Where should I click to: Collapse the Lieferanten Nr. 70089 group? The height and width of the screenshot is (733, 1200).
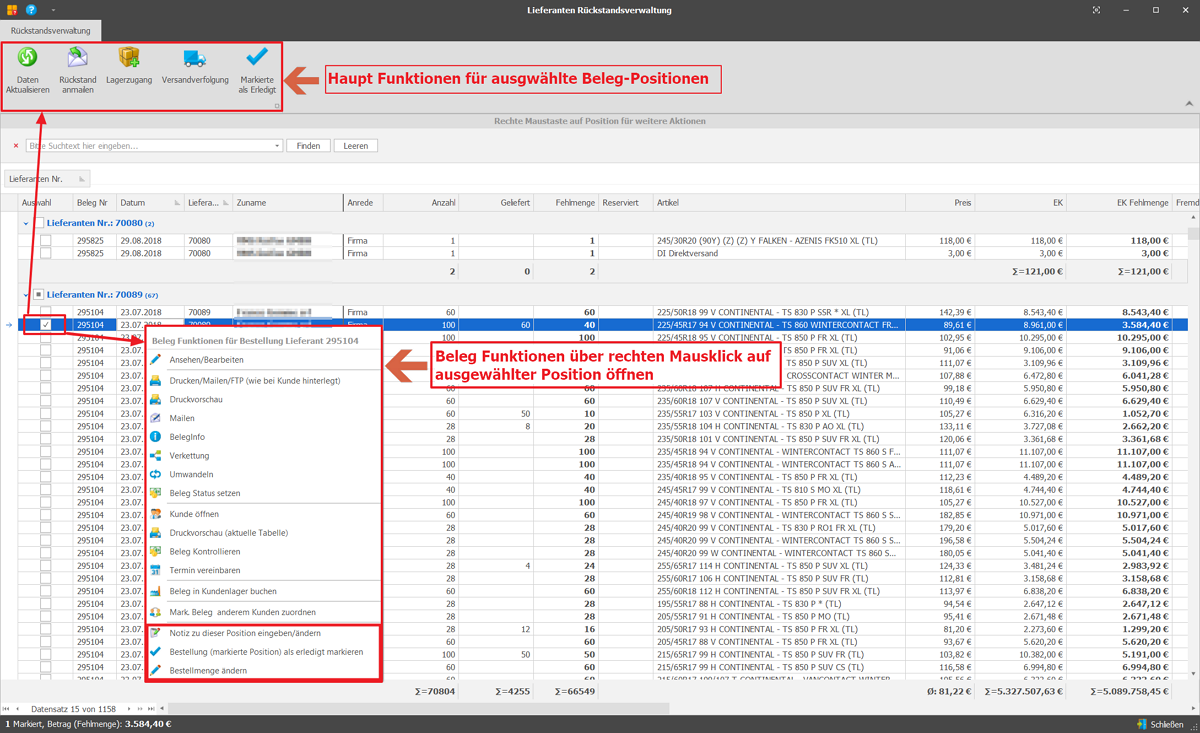click(x=26, y=295)
